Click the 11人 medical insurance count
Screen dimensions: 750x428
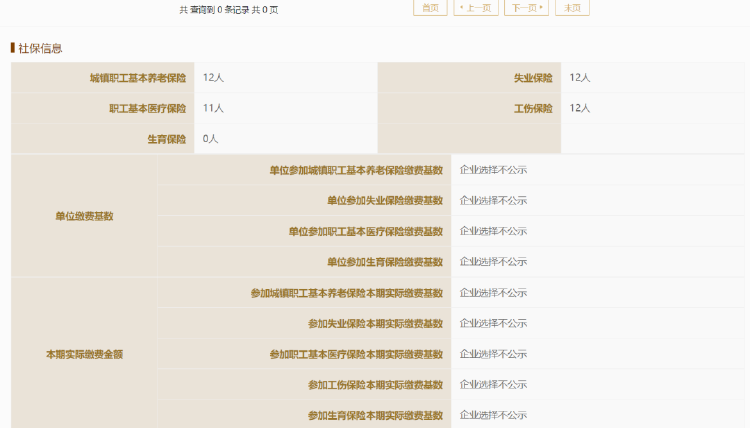coord(213,108)
